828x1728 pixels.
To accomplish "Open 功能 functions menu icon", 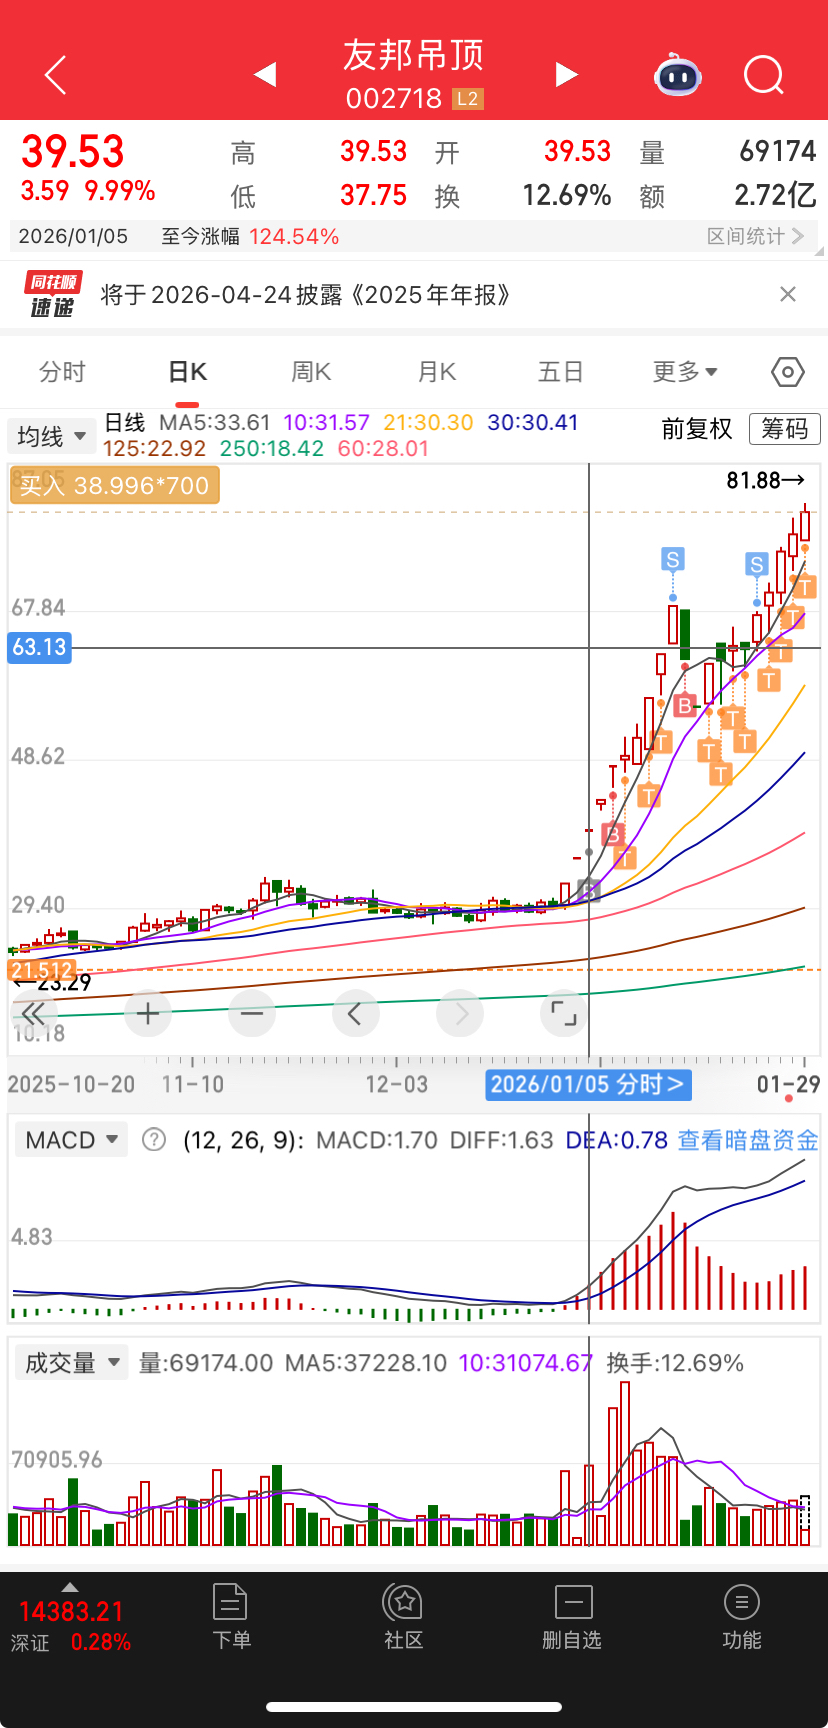I will pyautogui.click(x=741, y=1616).
